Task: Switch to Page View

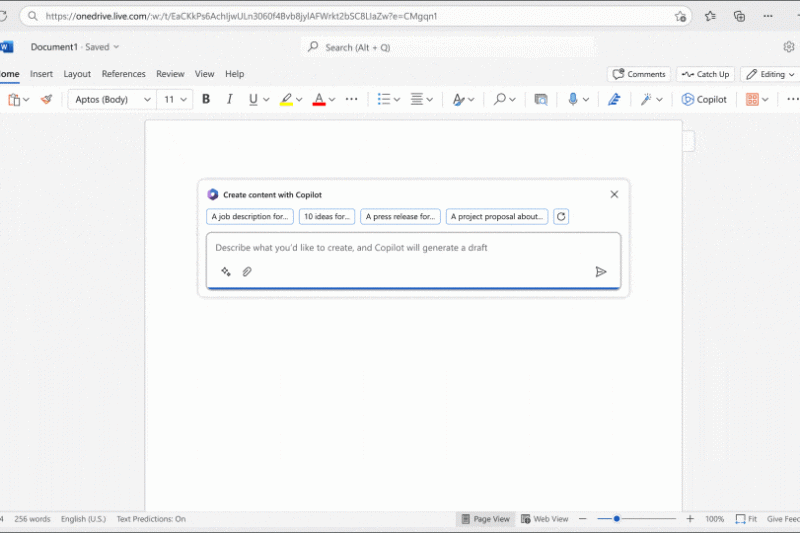Action: pos(486,519)
